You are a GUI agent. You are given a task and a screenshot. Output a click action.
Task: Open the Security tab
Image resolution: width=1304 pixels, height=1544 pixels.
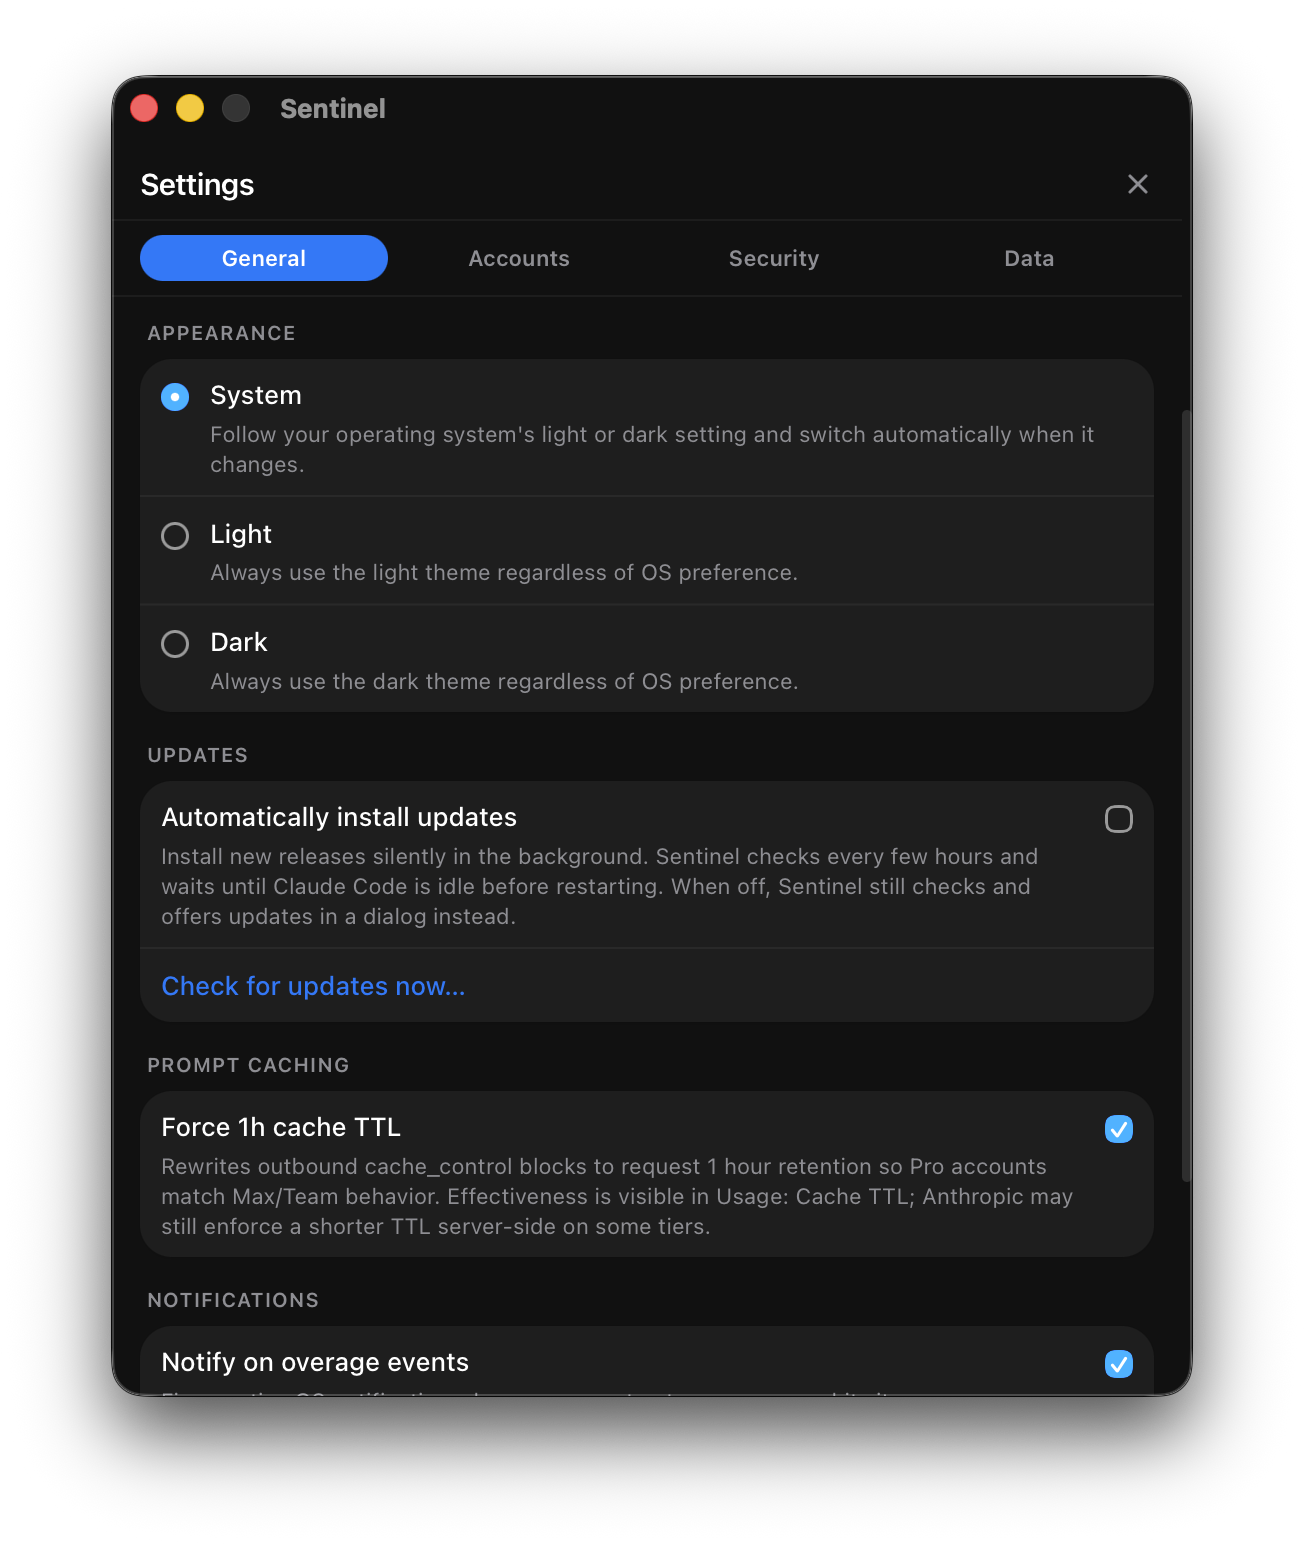[x=774, y=258]
